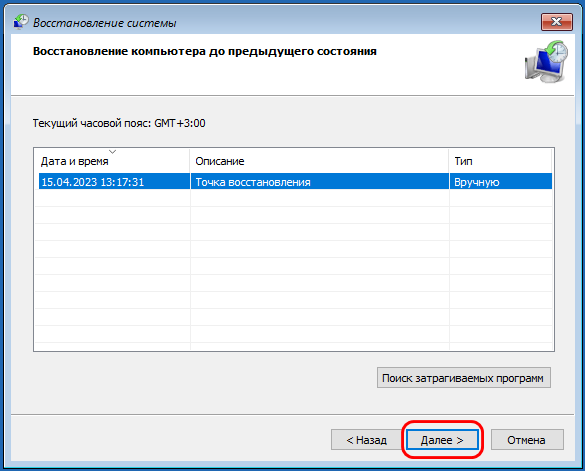Click the Восстановление системы window title text
Screen dimensions: 585x471
coord(105,23)
